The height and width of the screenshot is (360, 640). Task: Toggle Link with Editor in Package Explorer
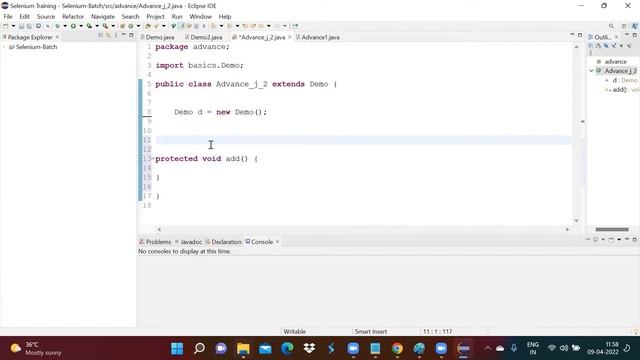109,36
